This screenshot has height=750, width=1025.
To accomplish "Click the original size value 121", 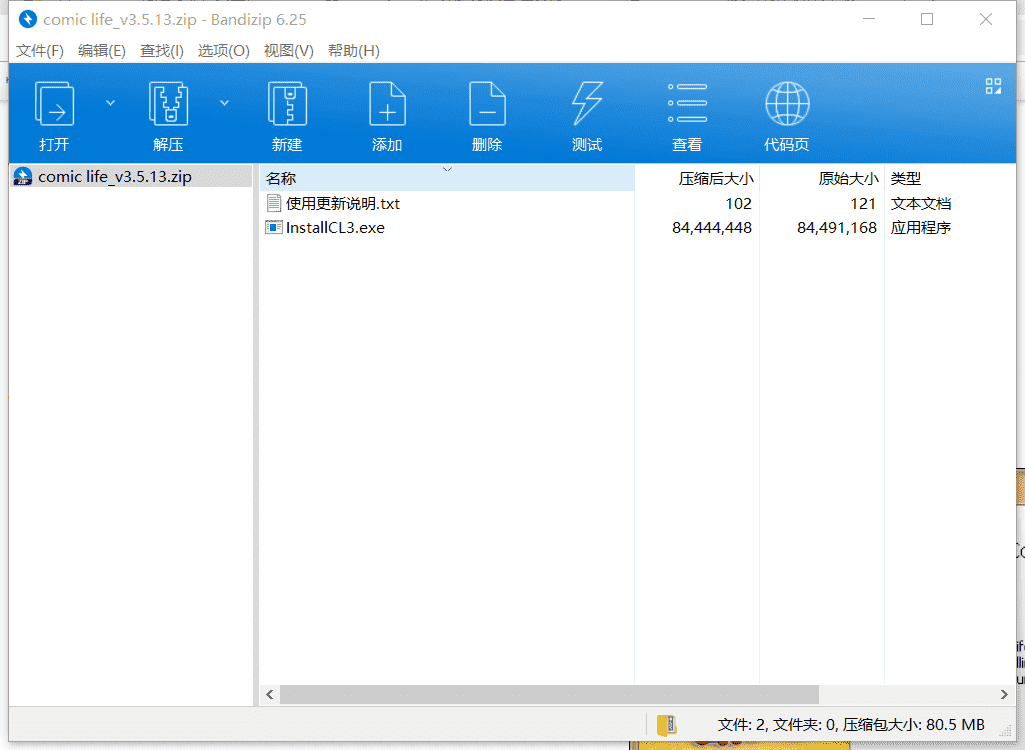I will [x=863, y=203].
